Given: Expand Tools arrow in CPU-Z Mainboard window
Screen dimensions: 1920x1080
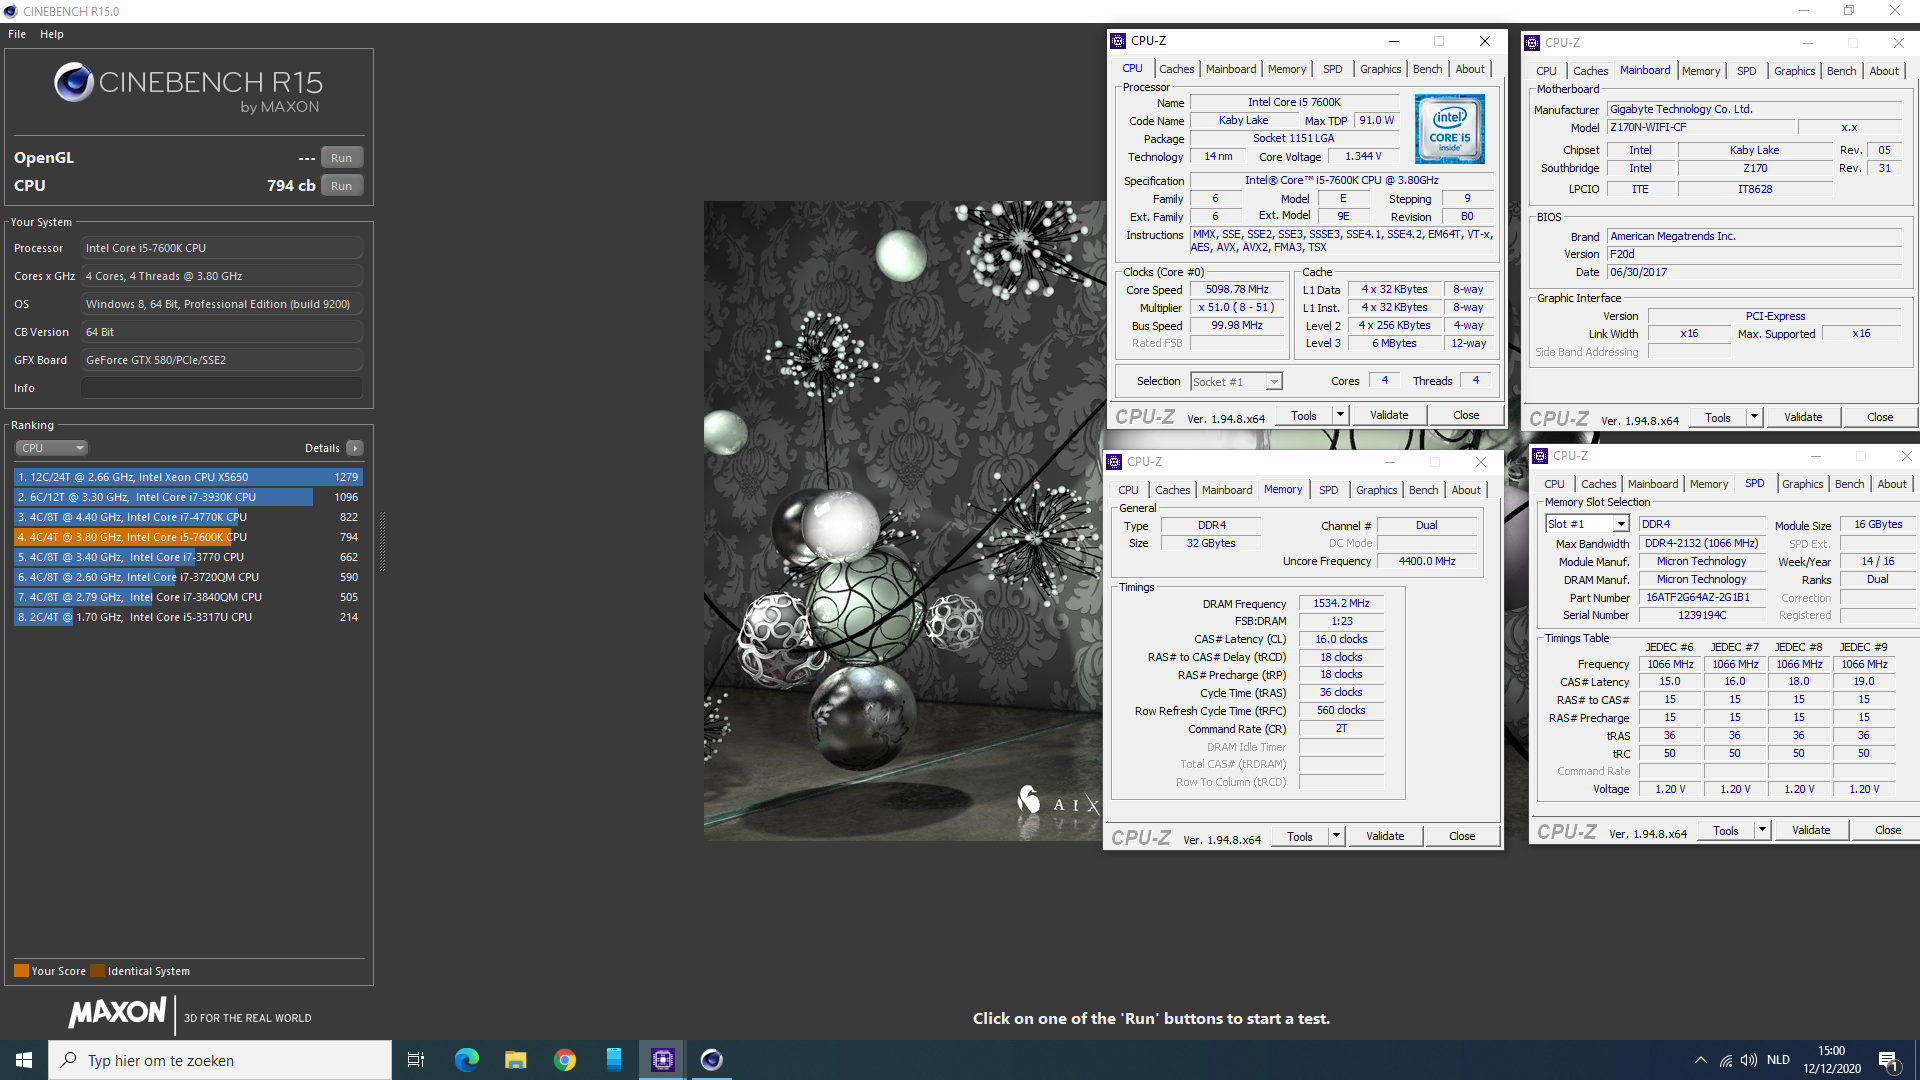Looking at the screenshot, I should click(1754, 418).
